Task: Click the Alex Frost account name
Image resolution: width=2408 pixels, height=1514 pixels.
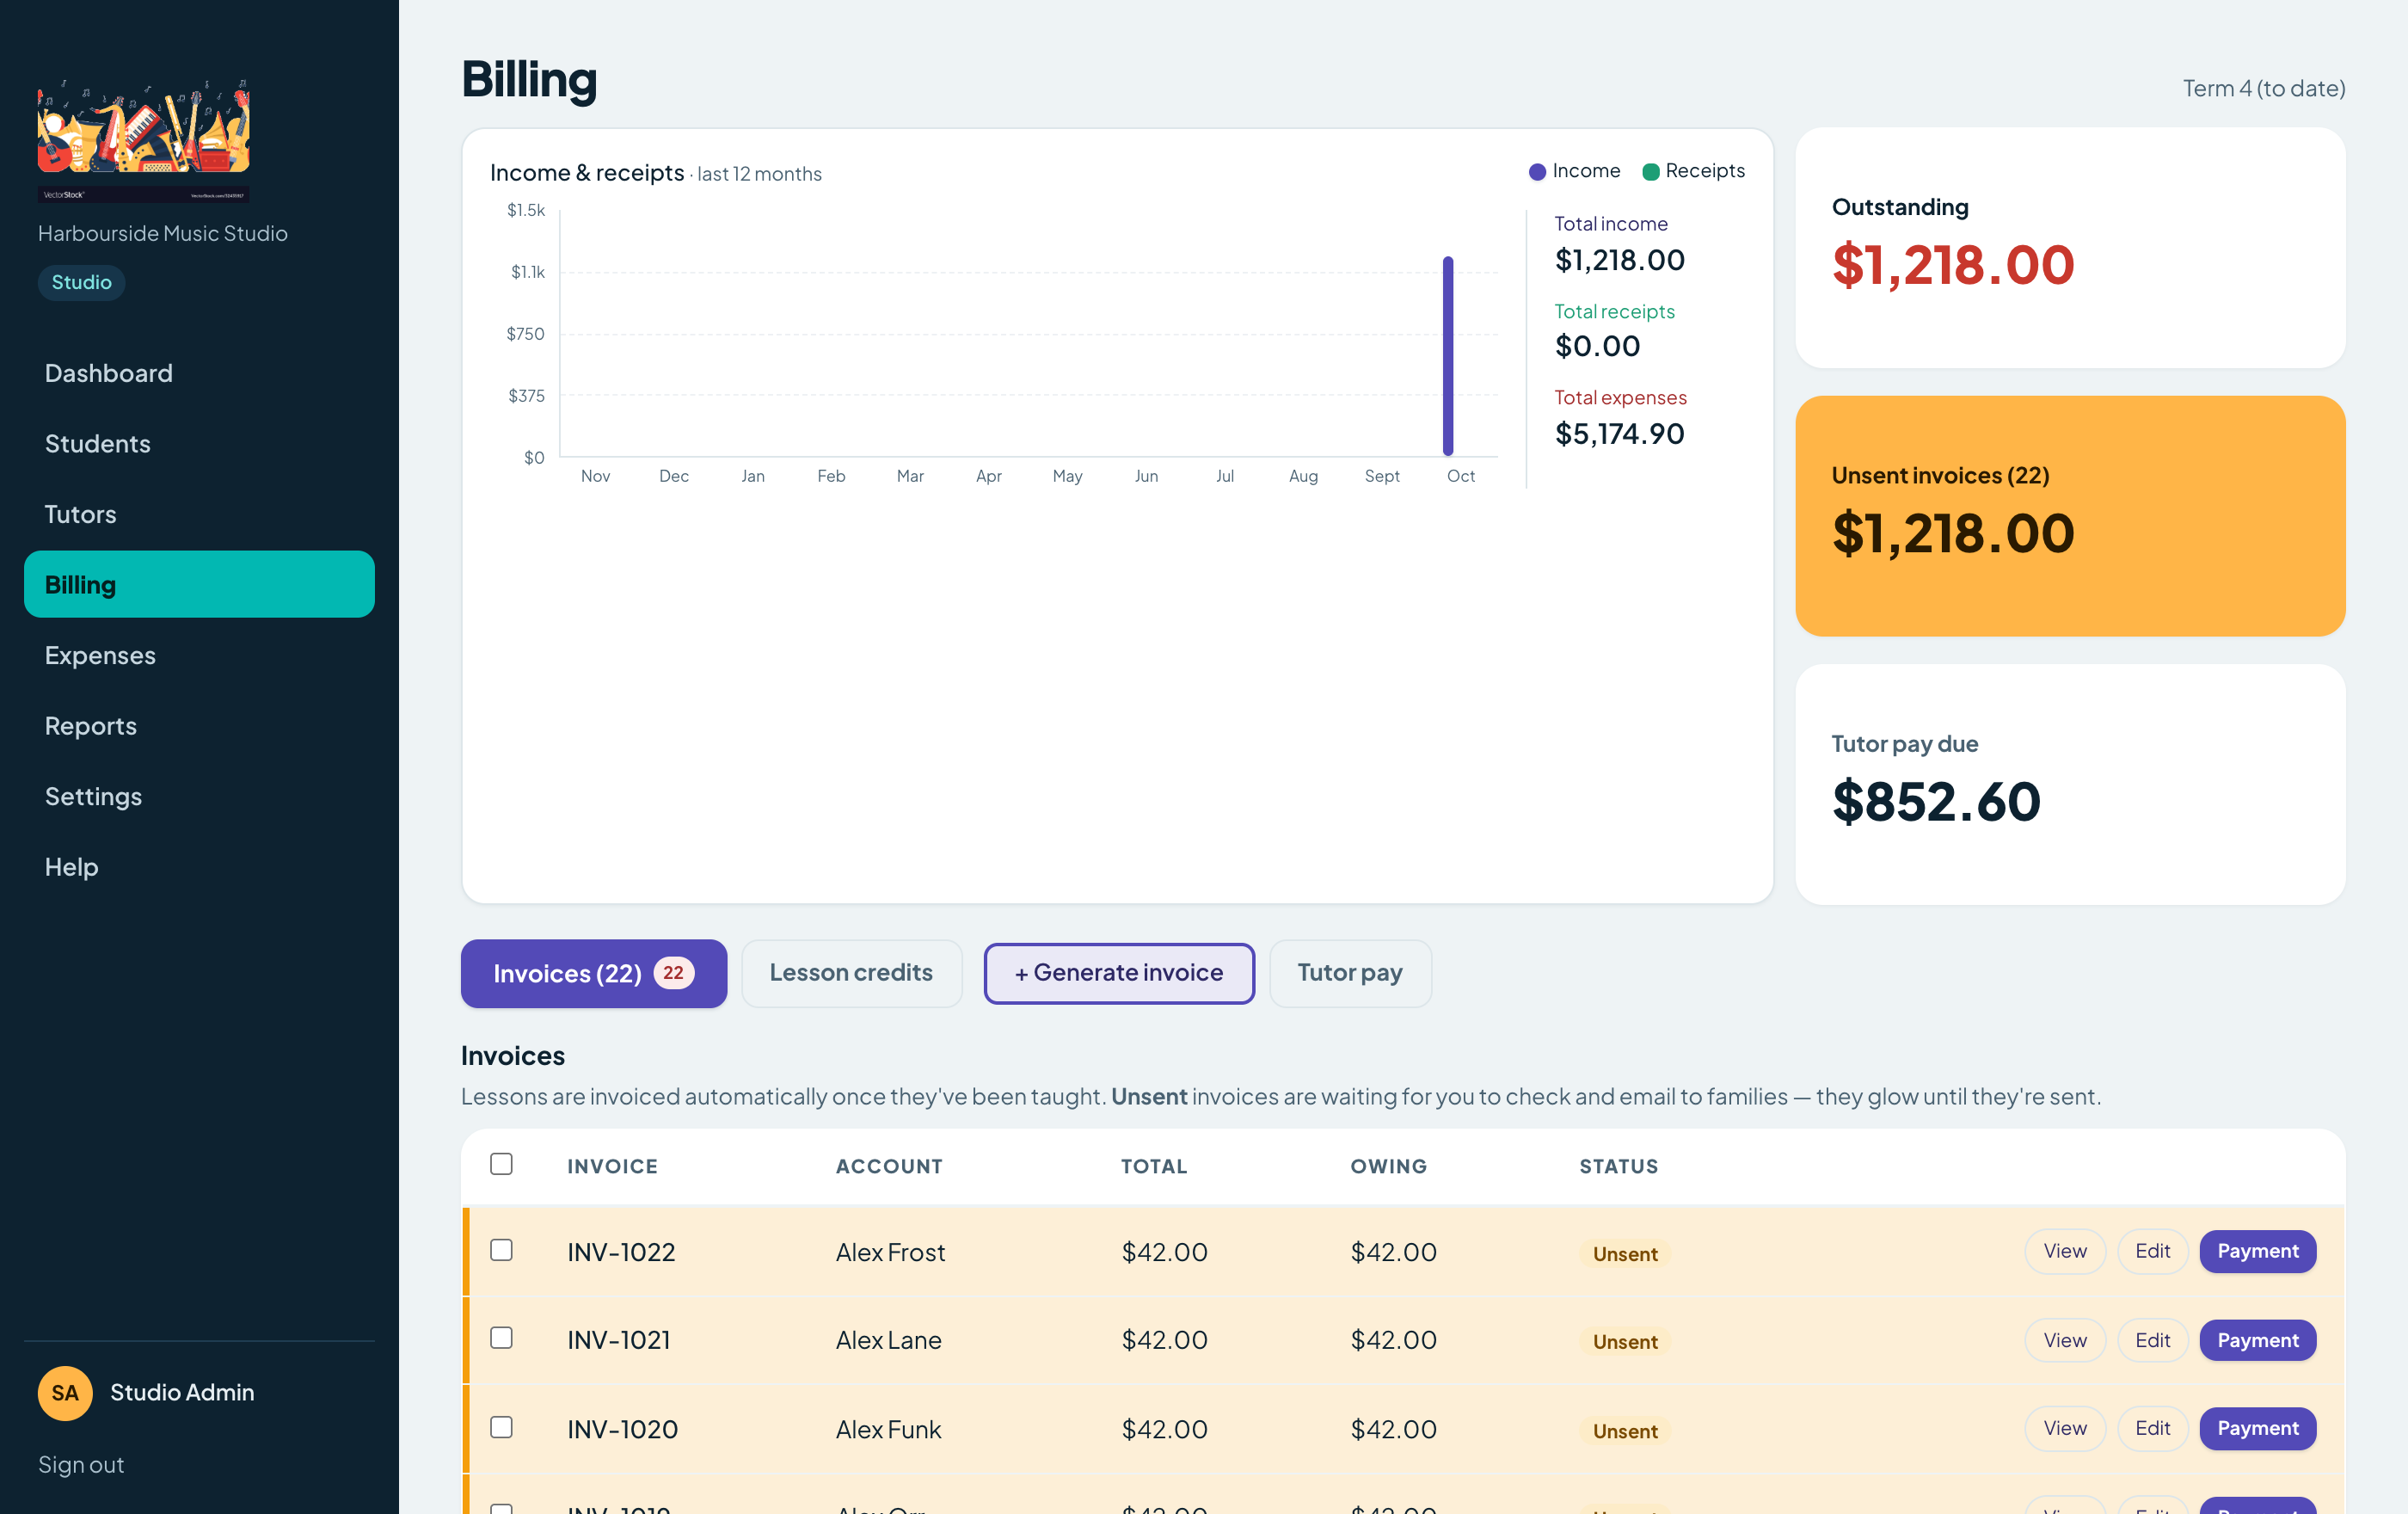Action: pyautogui.click(x=890, y=1252)
